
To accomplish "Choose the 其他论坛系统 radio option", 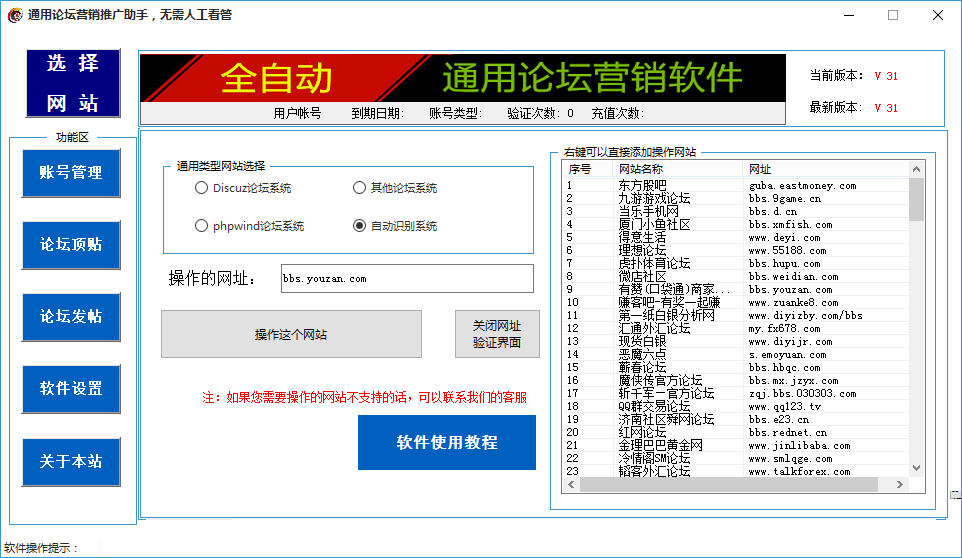I will (x=360, y=188).
